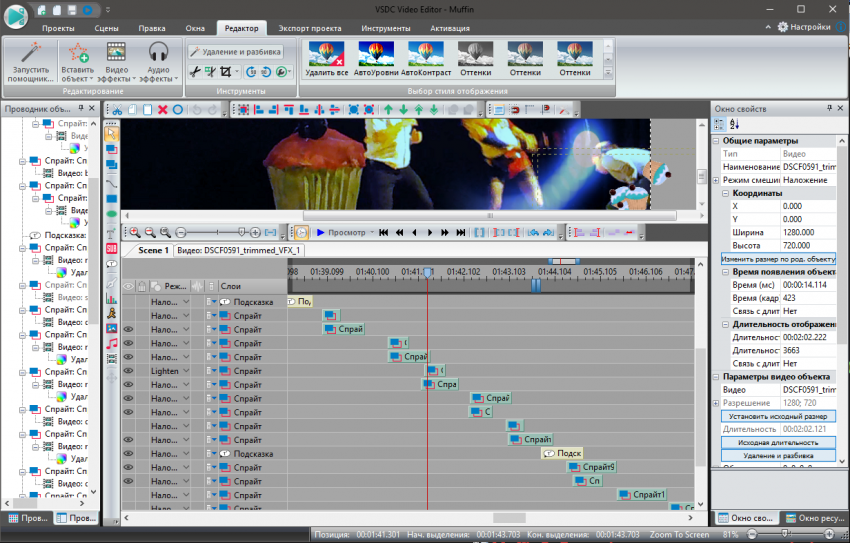Toggle eye icon on third layer row Спрайт
Viewport: 850px width, 543px height.
pyautogui.click(x=128, y=329)
